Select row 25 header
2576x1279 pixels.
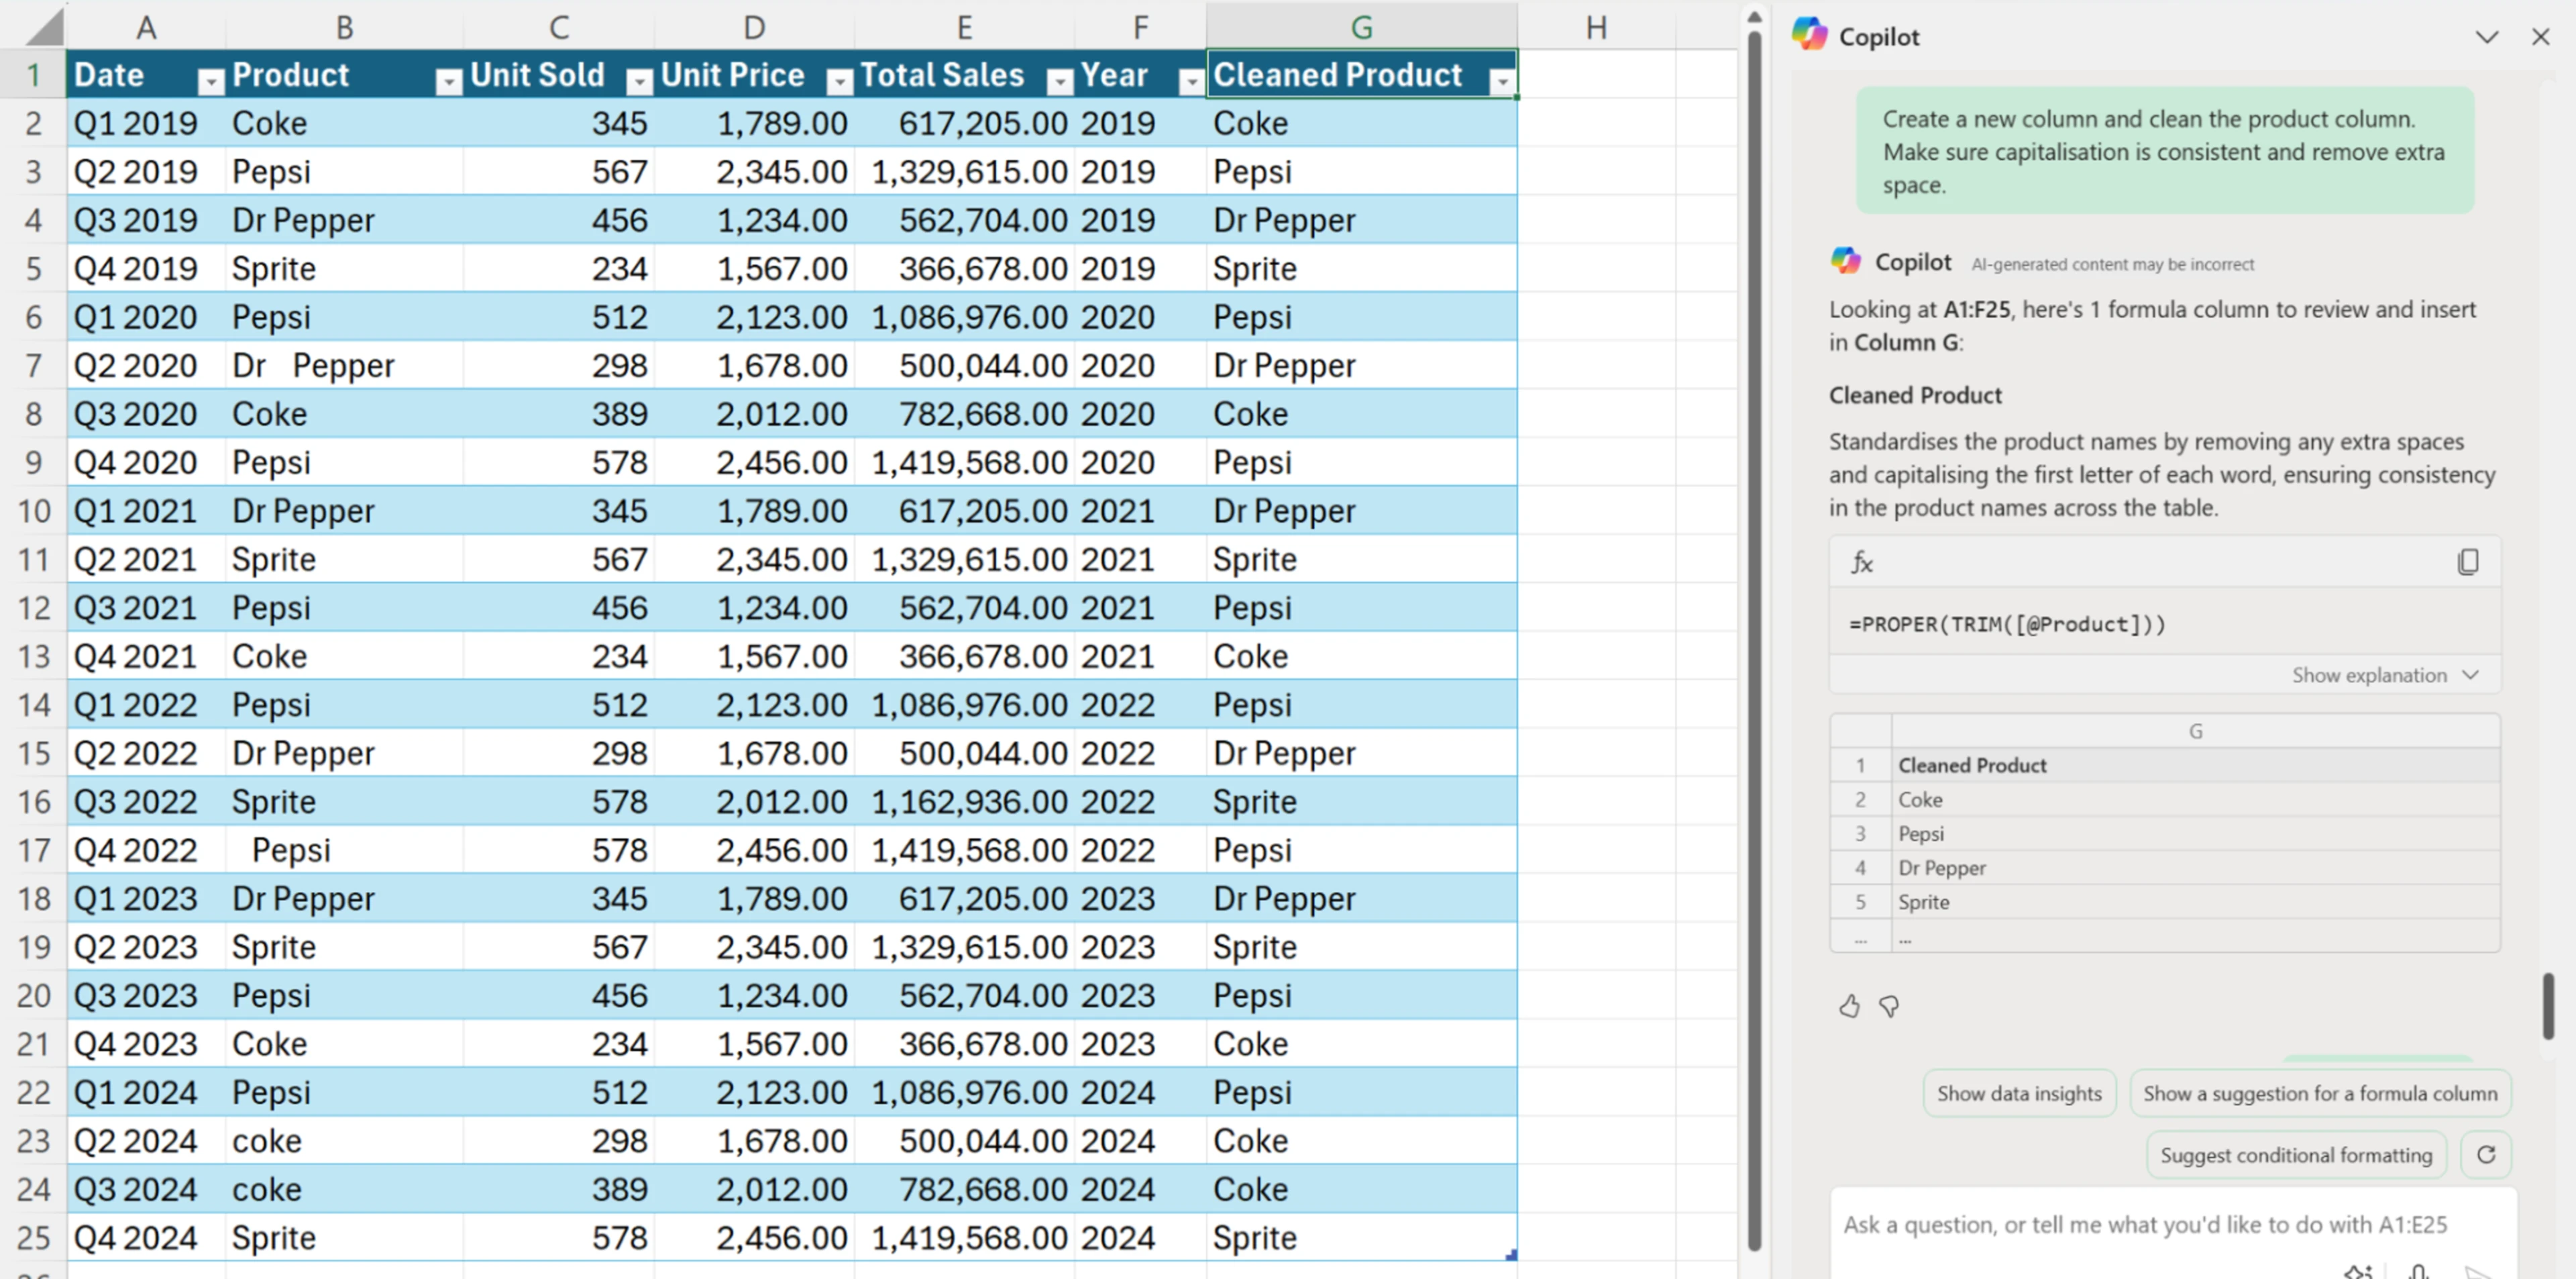[33, 1237]
